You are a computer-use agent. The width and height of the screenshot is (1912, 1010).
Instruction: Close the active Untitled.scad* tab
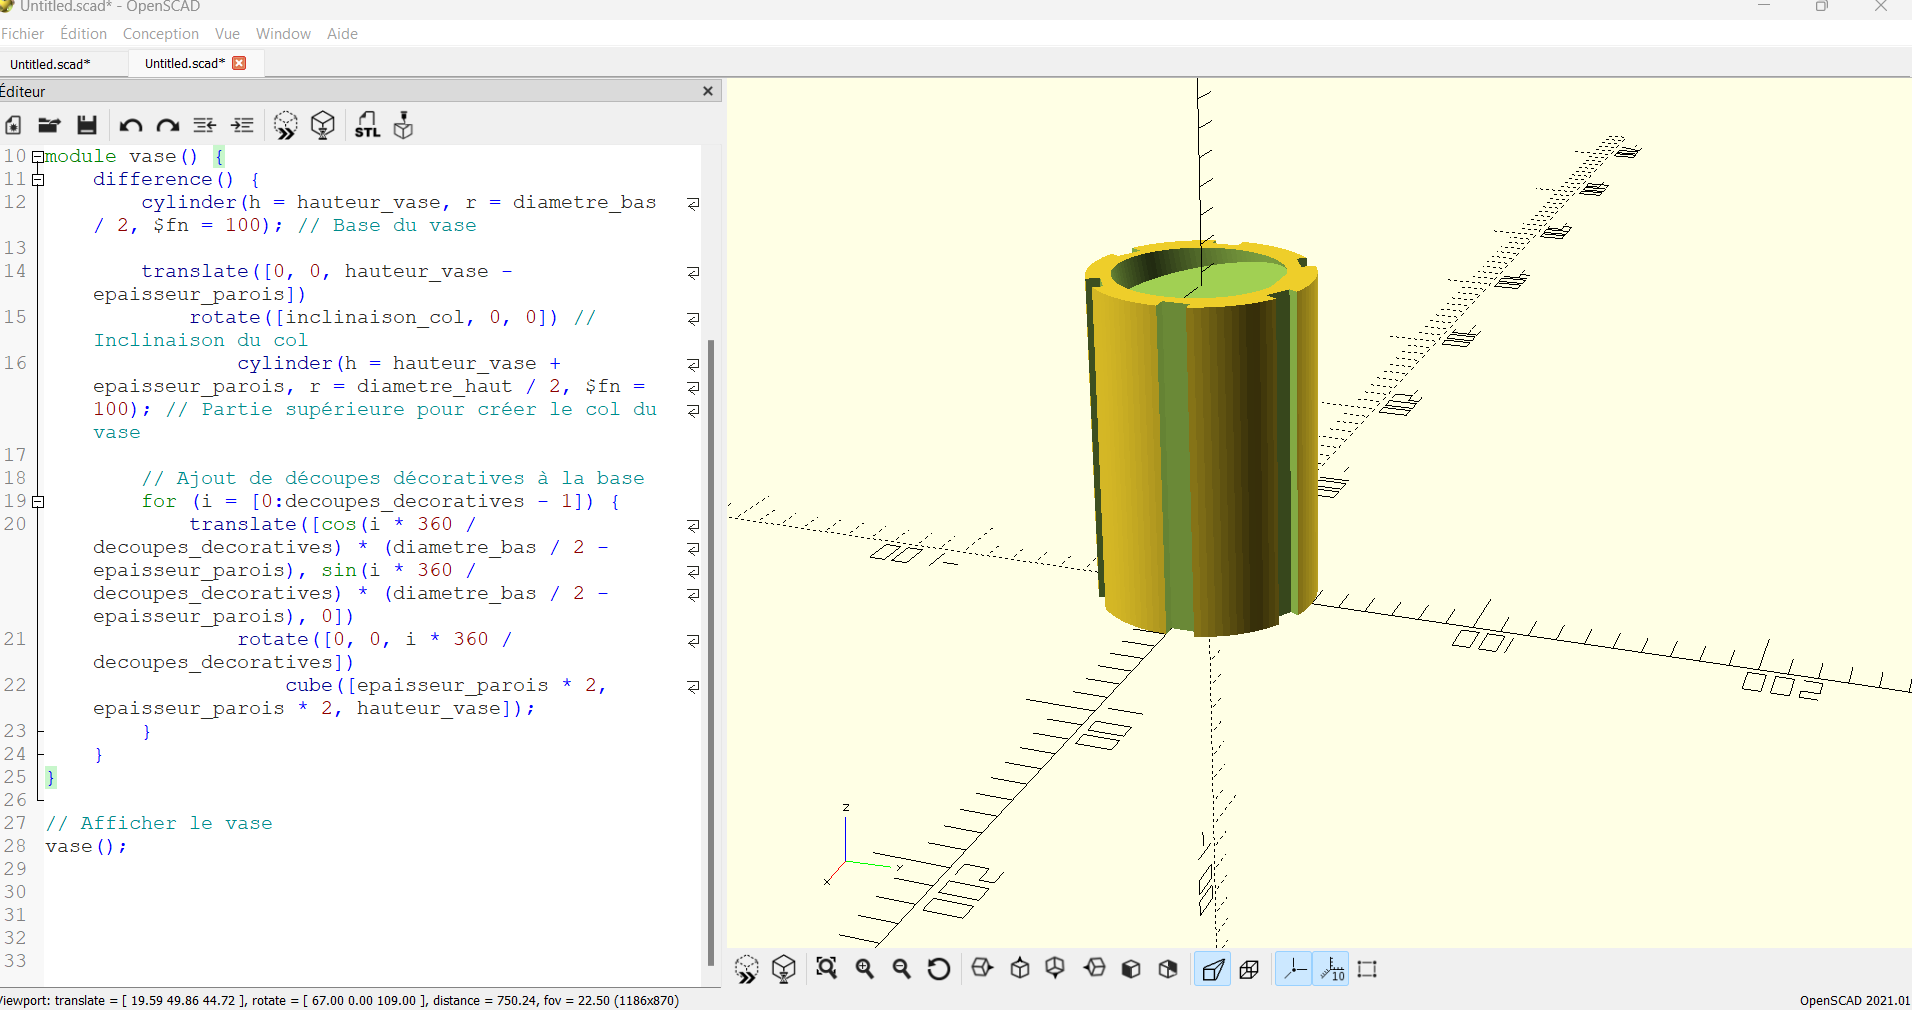tap(239, 63)
